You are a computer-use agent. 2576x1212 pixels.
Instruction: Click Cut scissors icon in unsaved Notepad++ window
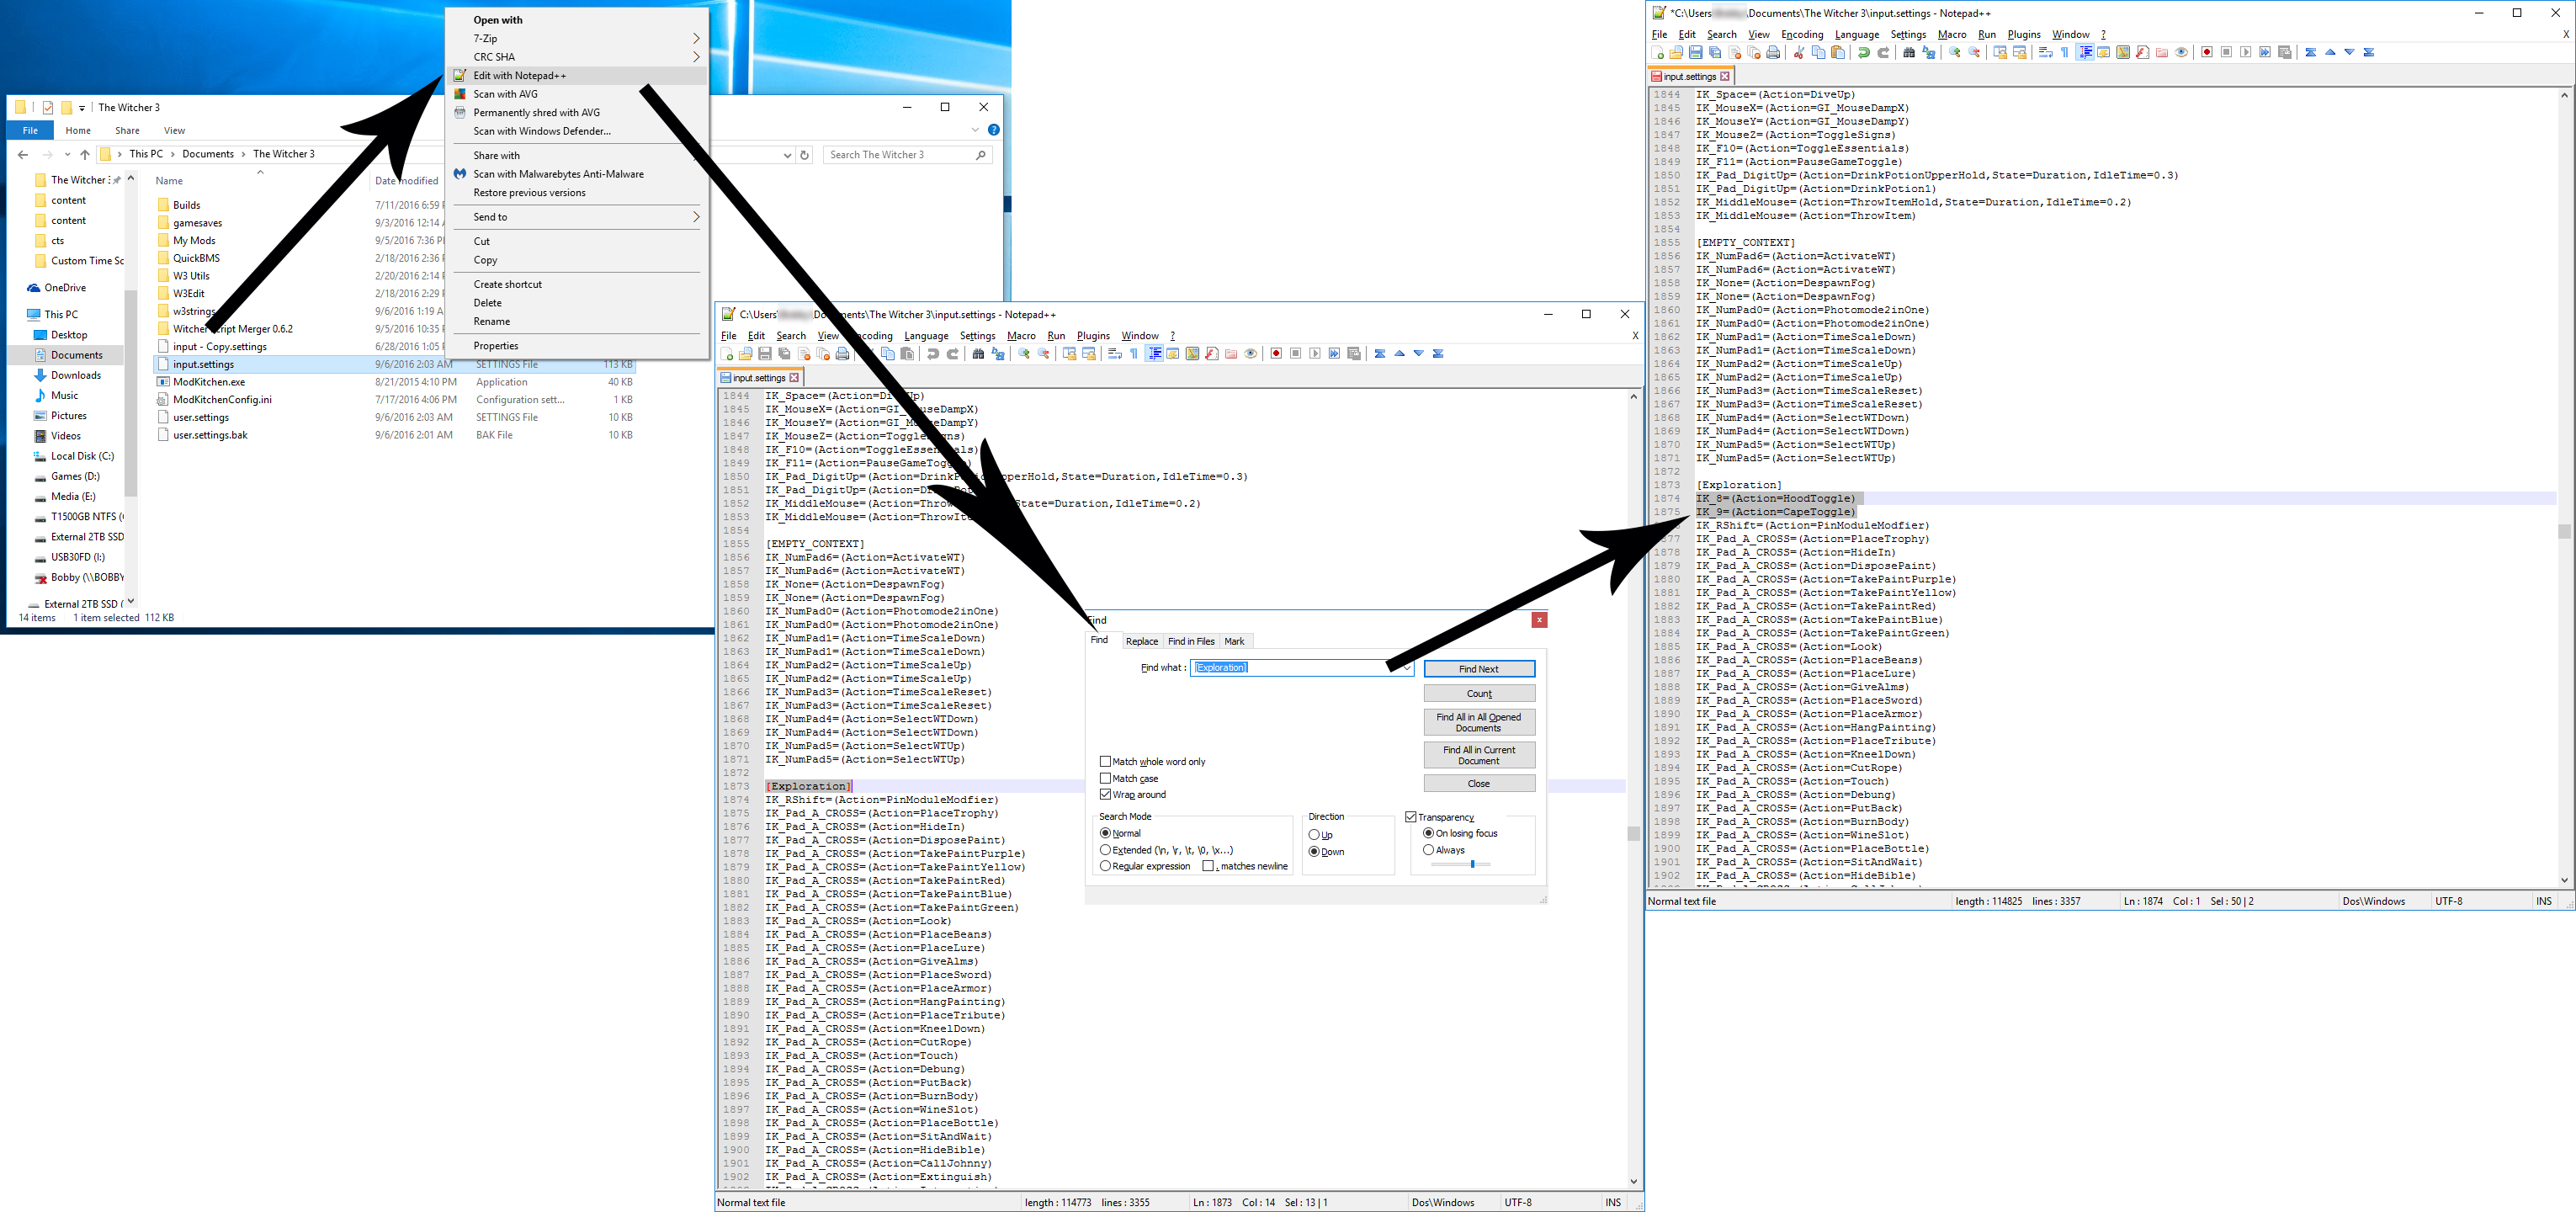1799,53
